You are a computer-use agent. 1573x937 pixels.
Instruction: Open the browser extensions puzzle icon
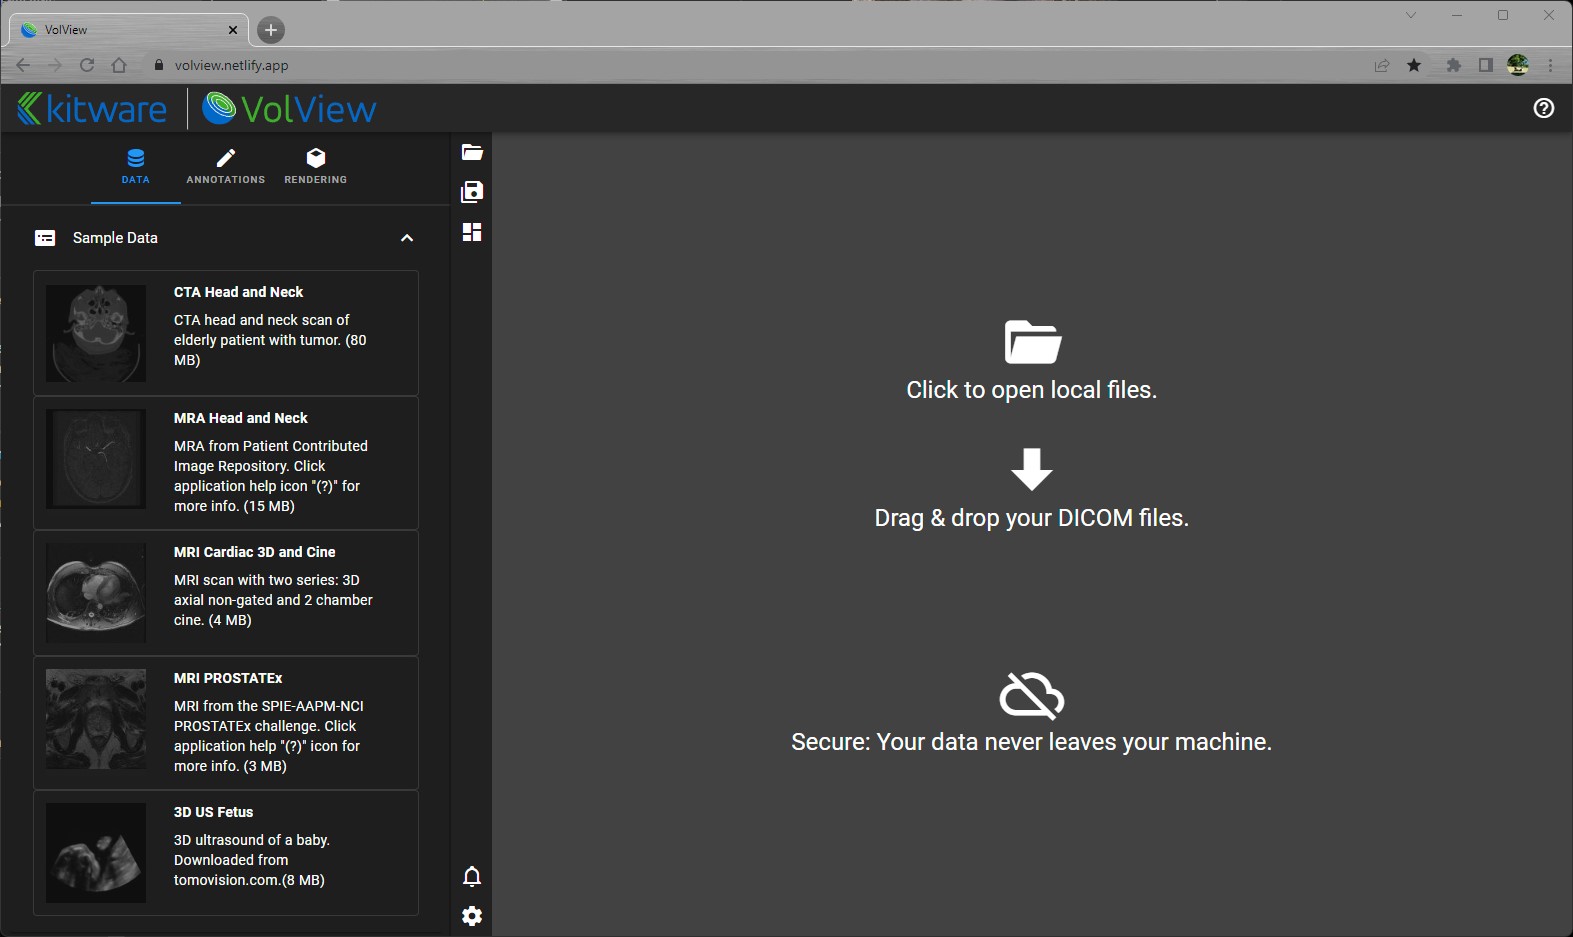[x=1454, y=65]
